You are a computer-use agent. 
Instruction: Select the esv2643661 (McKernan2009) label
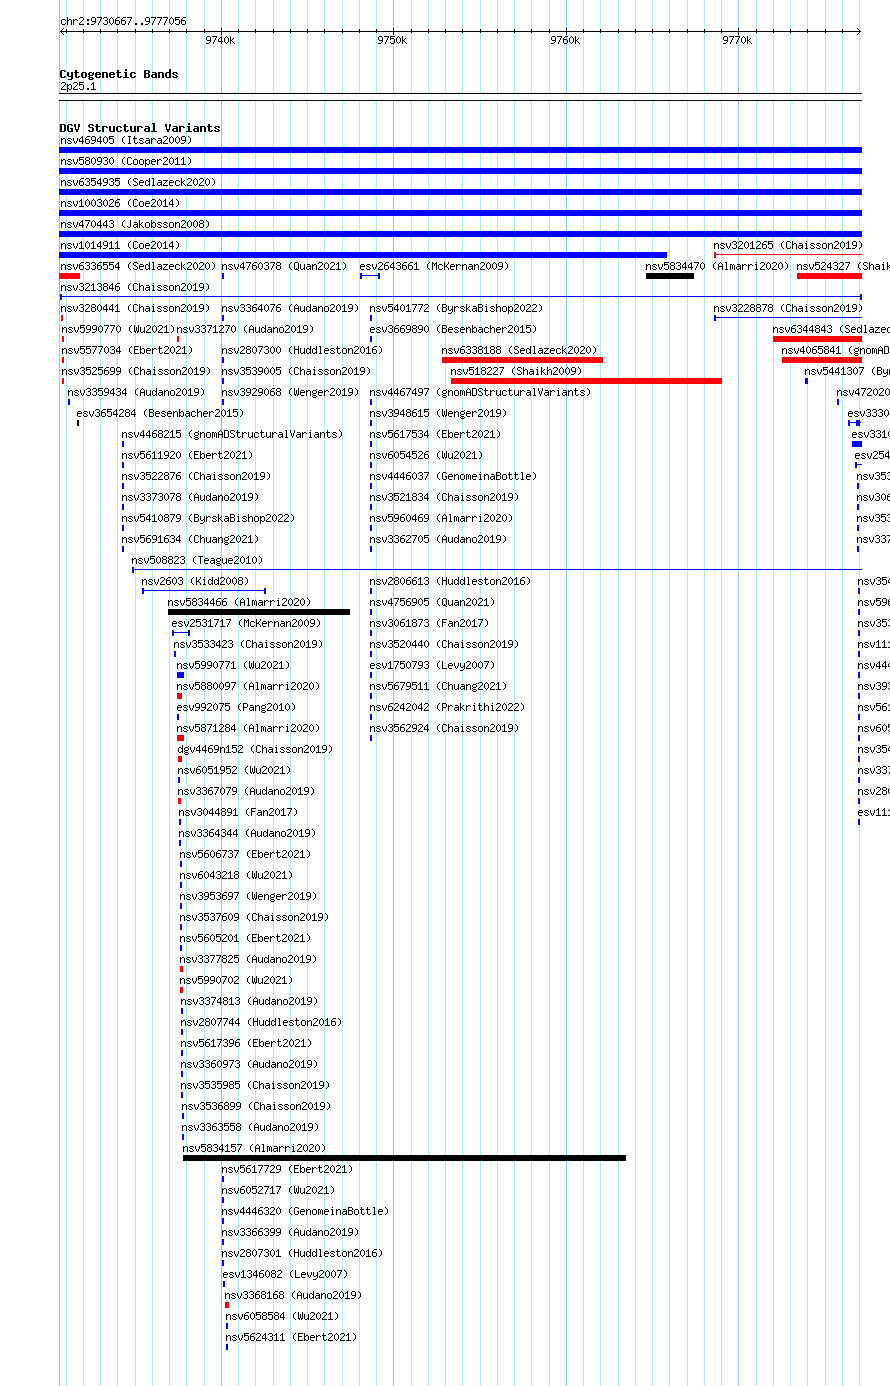click(x=435, y=266)
